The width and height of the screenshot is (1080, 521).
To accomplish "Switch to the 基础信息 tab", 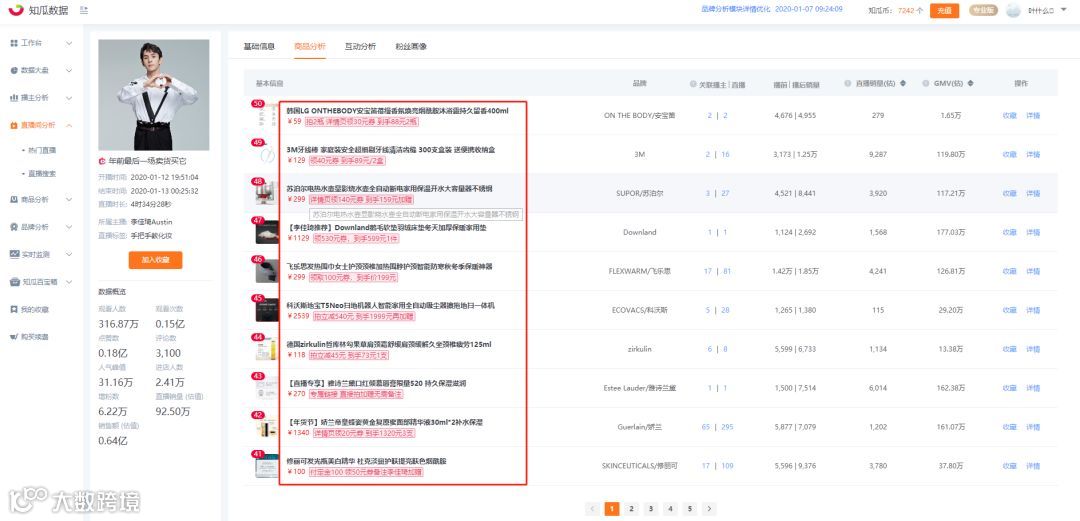I will click(x=259, y=47).
